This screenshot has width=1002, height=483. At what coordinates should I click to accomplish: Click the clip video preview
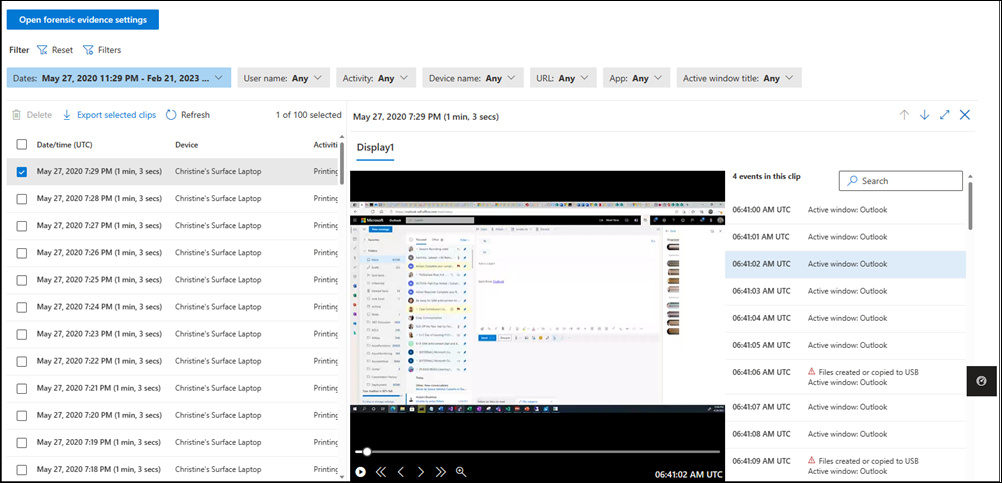tap(537, 307)
